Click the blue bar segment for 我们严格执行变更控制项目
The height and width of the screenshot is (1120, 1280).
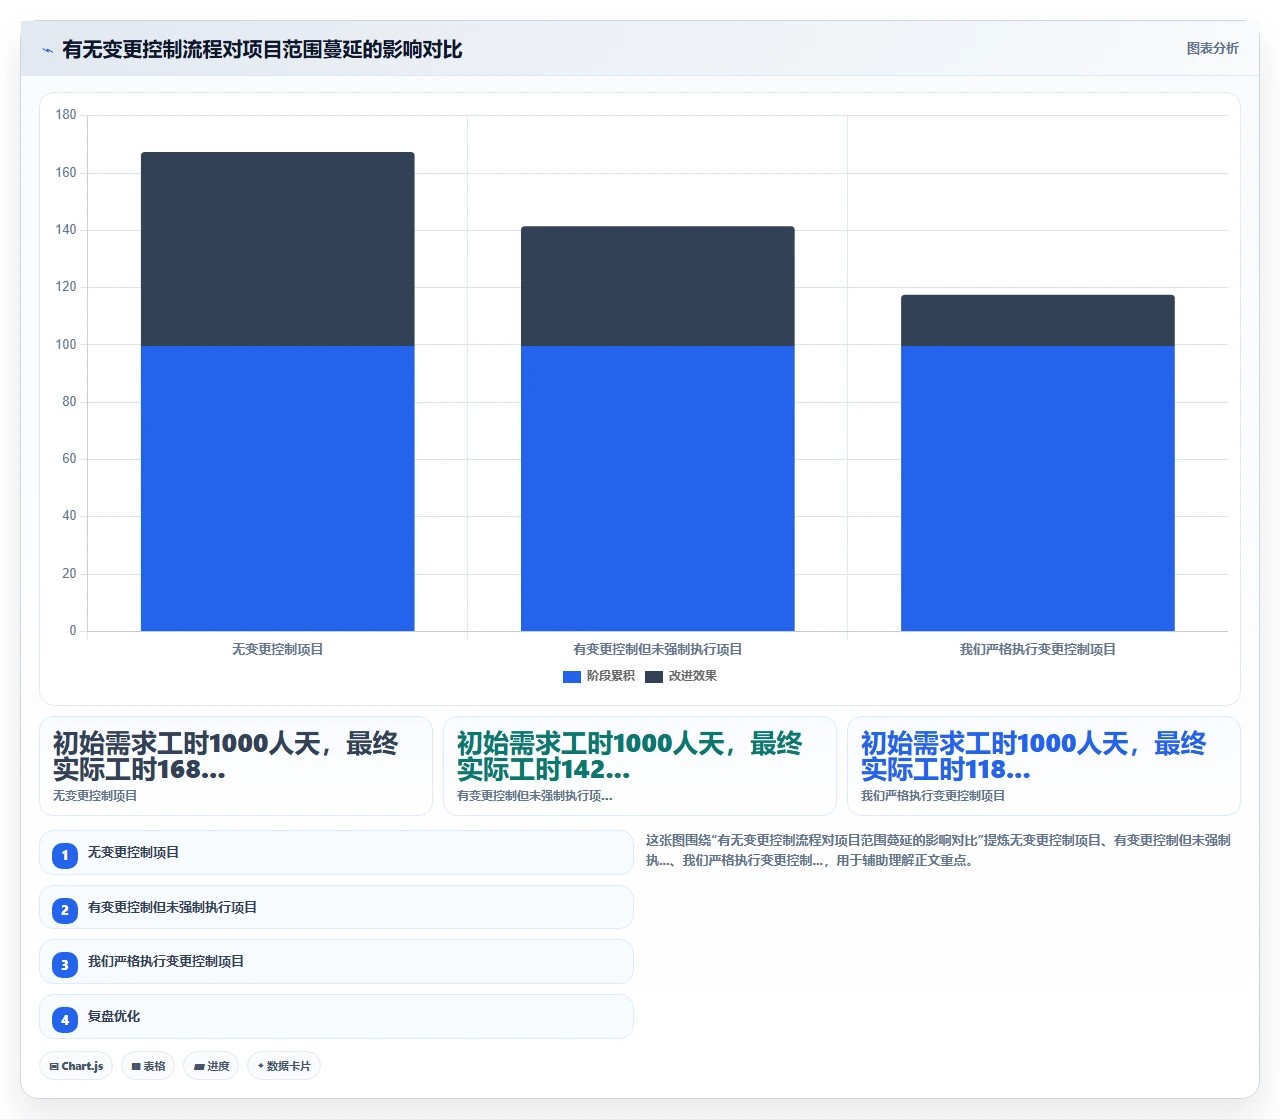coord(1038,488)
